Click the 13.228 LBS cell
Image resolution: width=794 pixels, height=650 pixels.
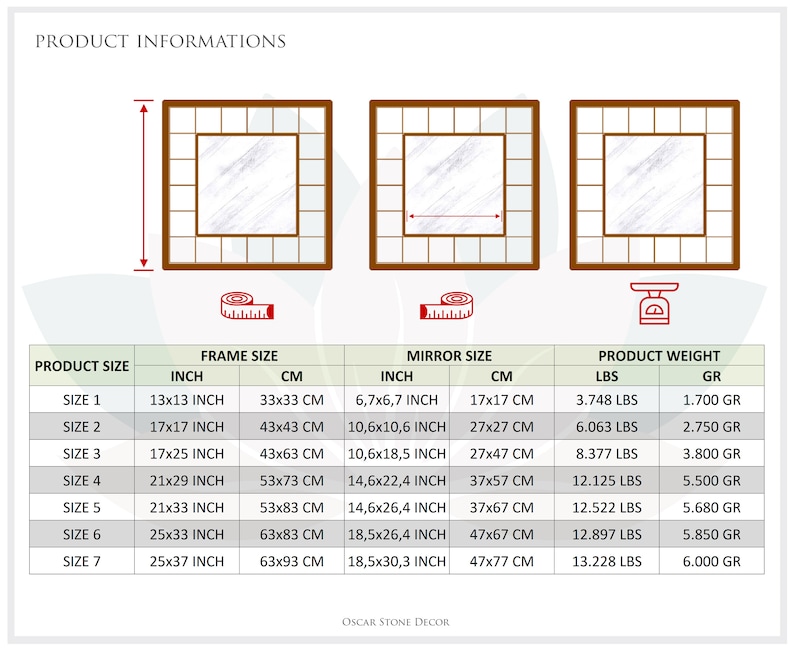coord(607,561)
